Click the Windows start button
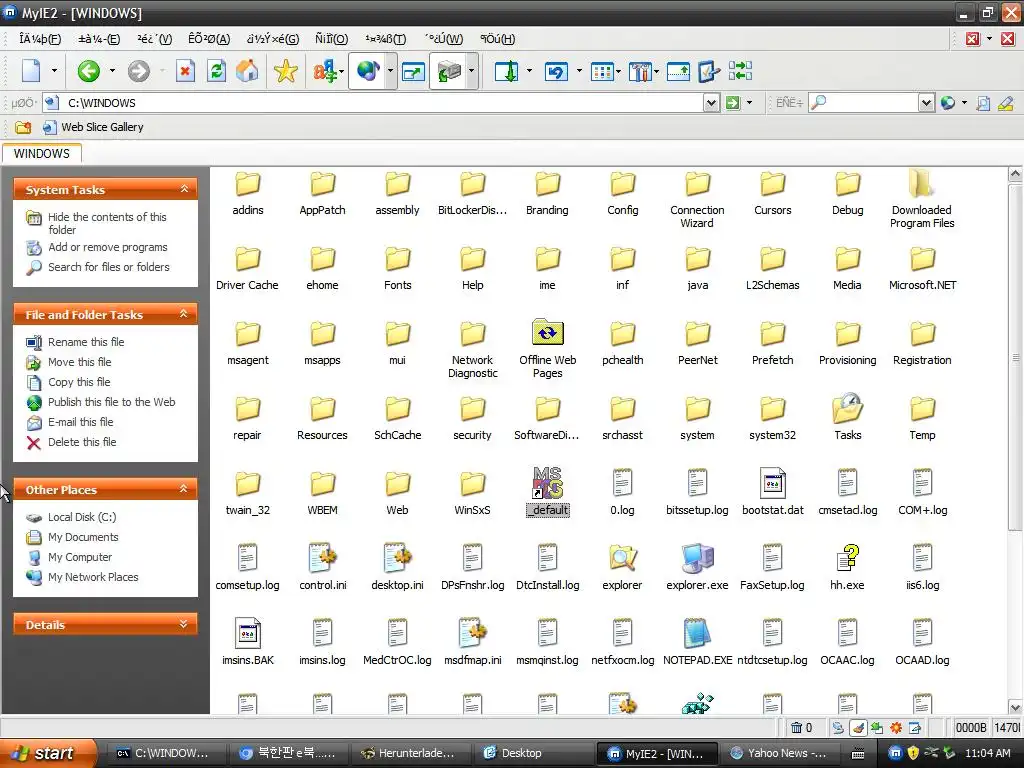Image resolution: width=1024 pixels, height=768 pixels. [x=48, y=753]
